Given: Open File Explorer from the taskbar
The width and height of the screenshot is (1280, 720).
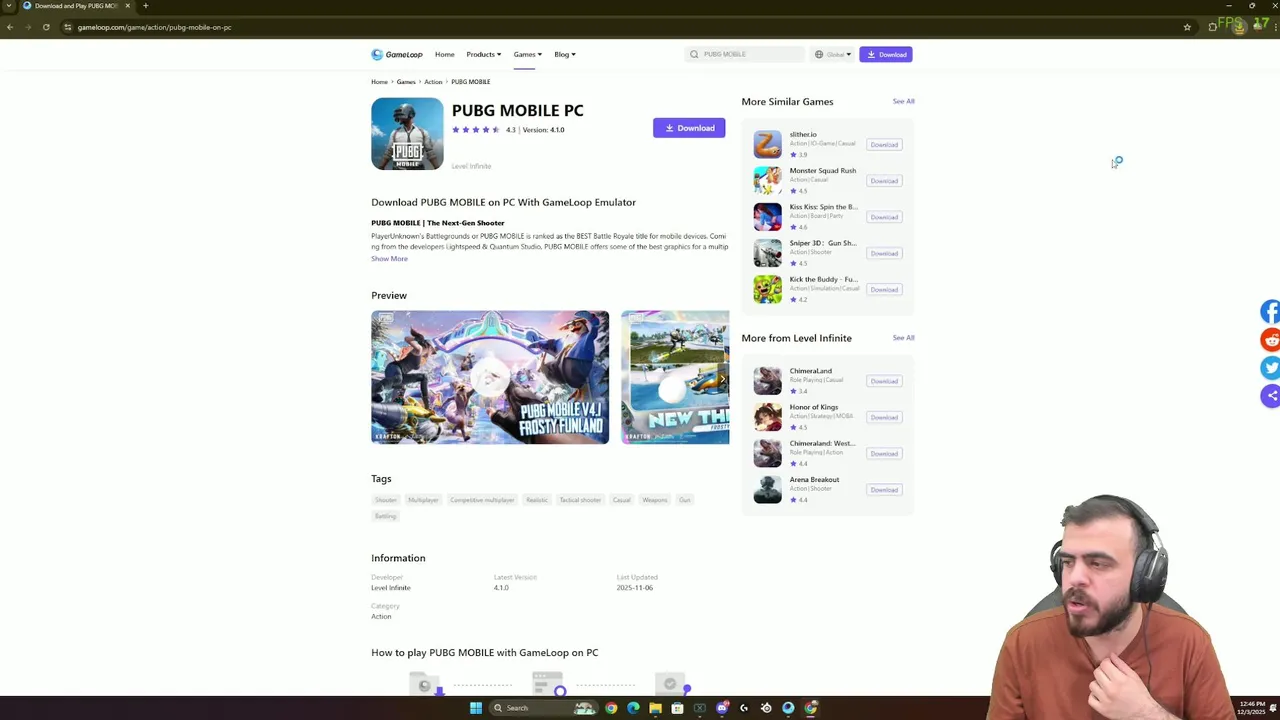Looking at the screenshot, I should pyautogui.click(x=655, y=708).
